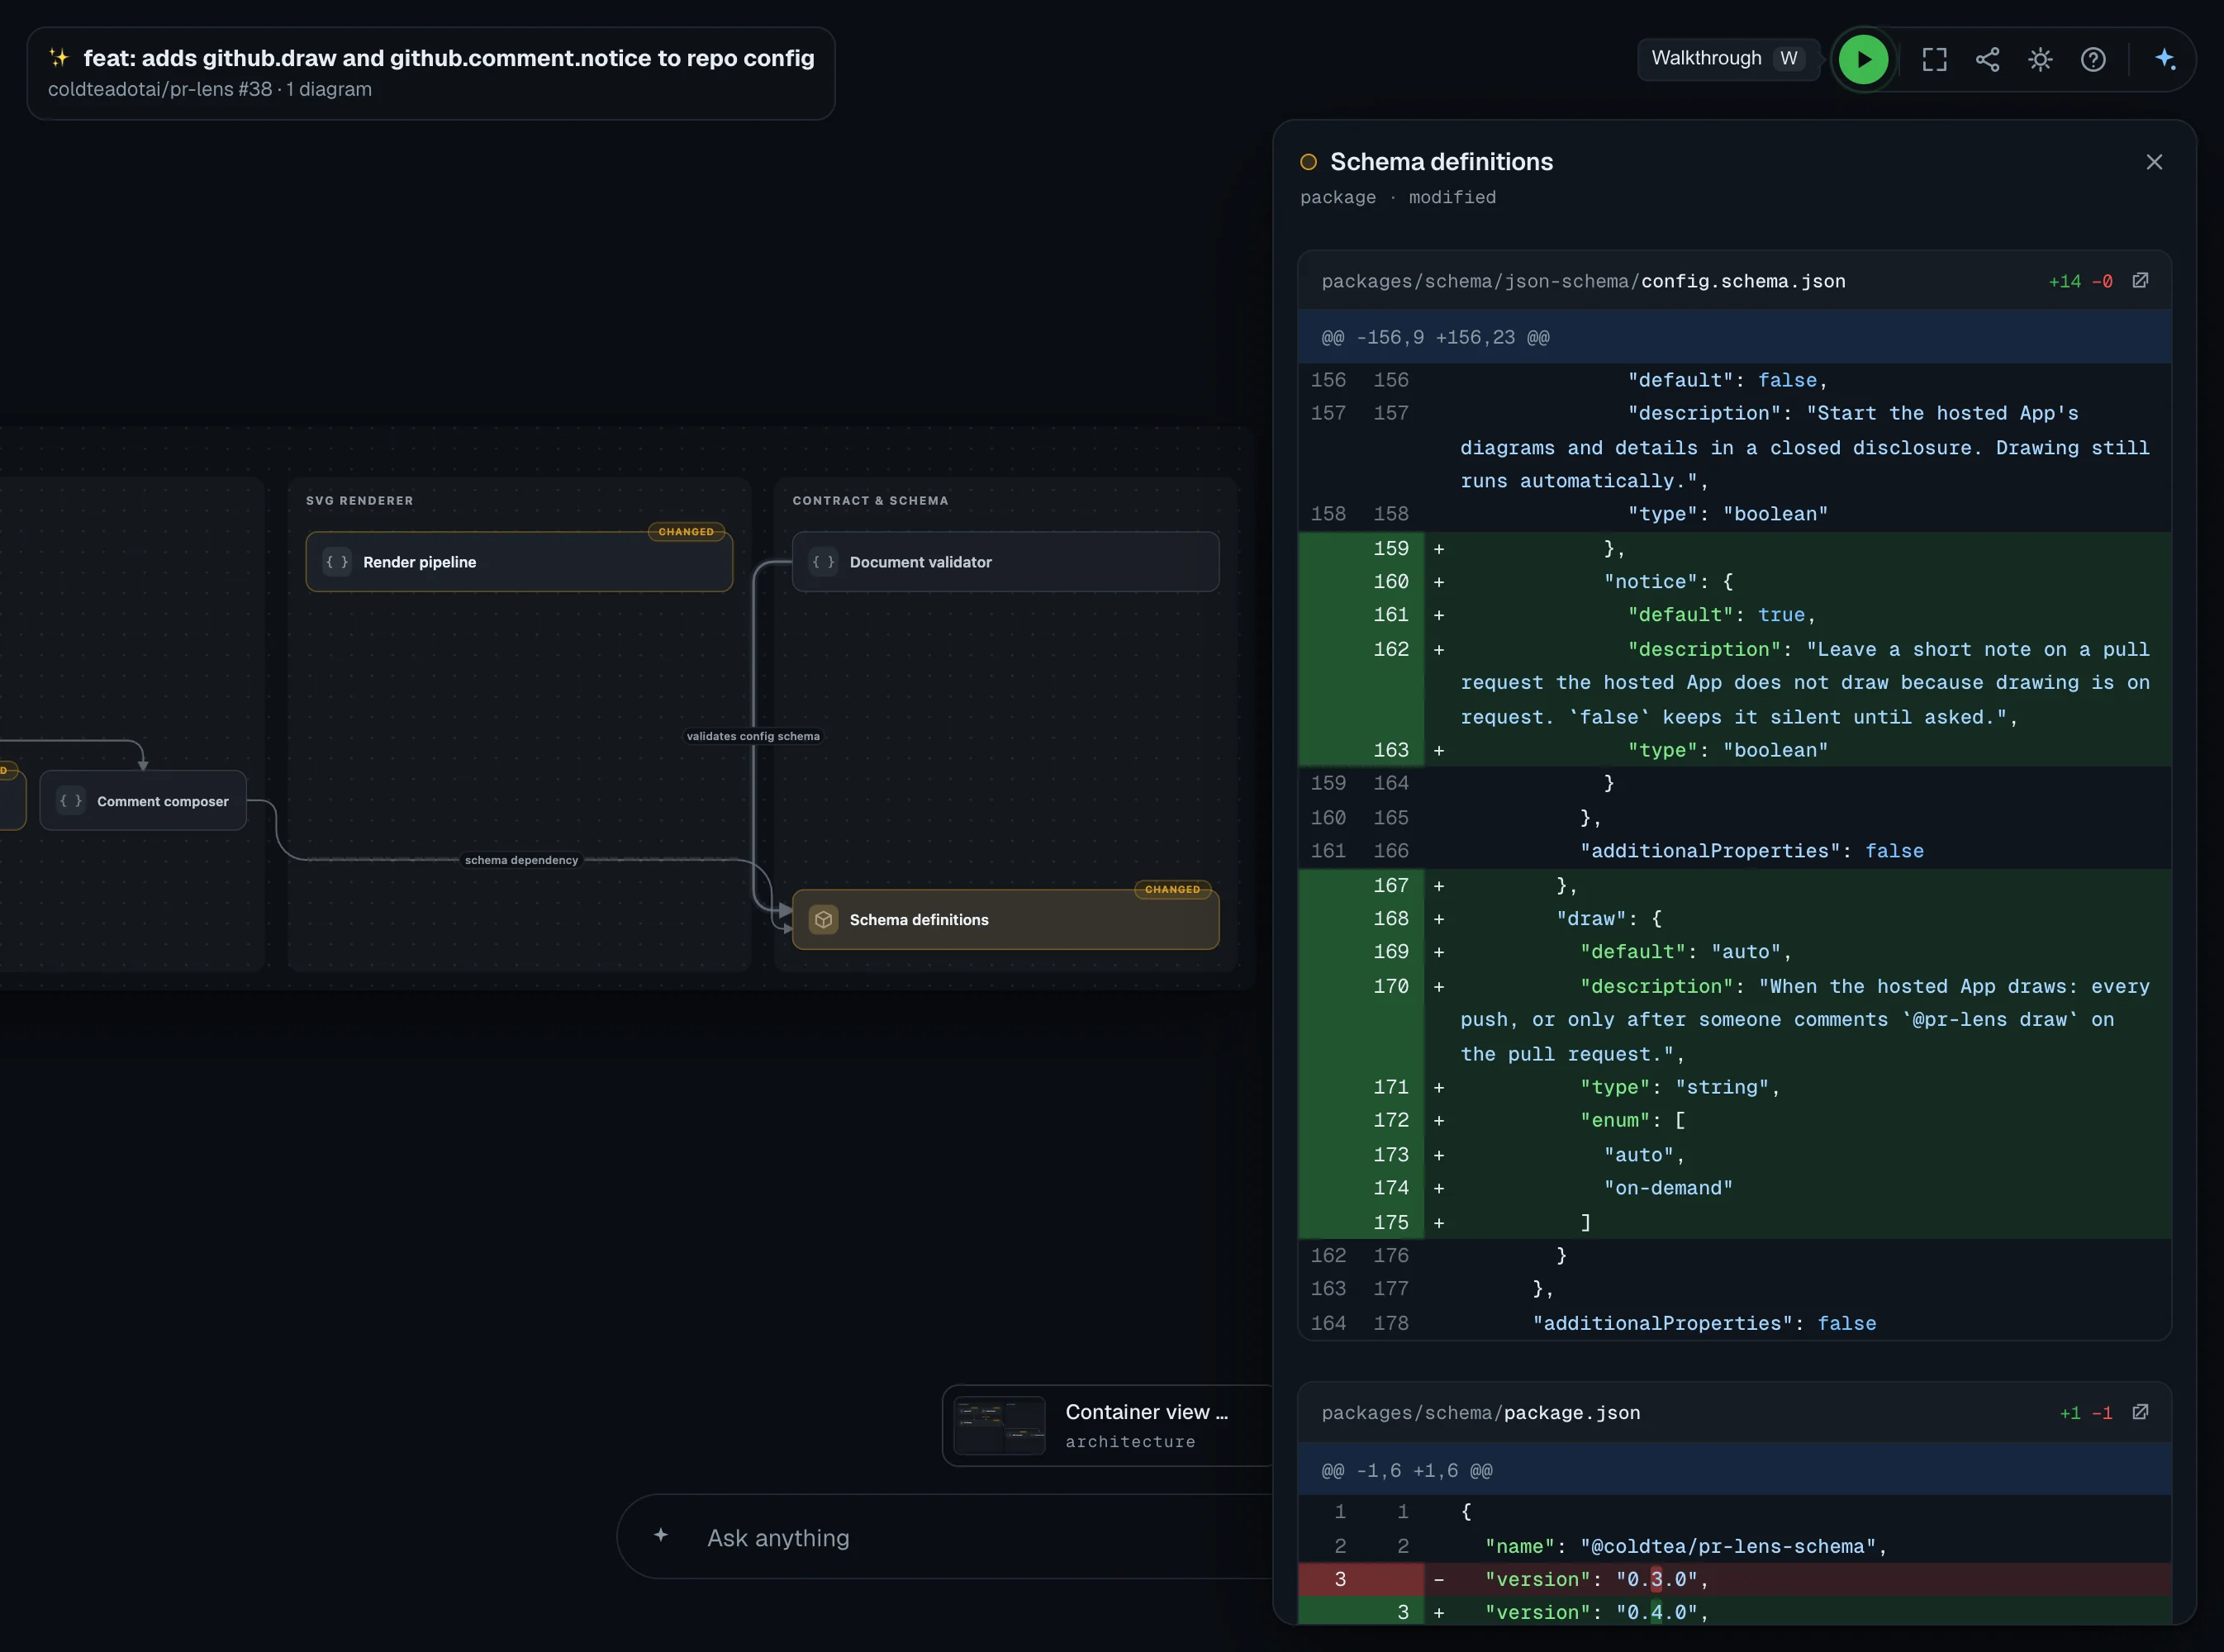Click the packages/schema/package.json file path header
The height and width of the screenshot is (1652, 2224).
(1480, 1413)
